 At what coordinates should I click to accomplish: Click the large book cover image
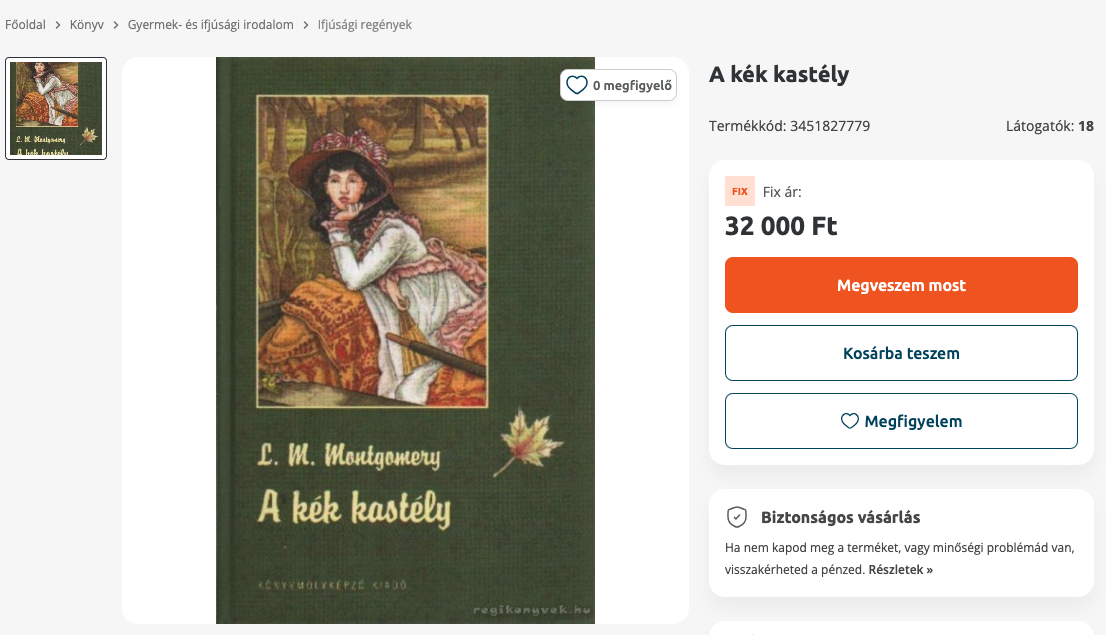[405, 340]
